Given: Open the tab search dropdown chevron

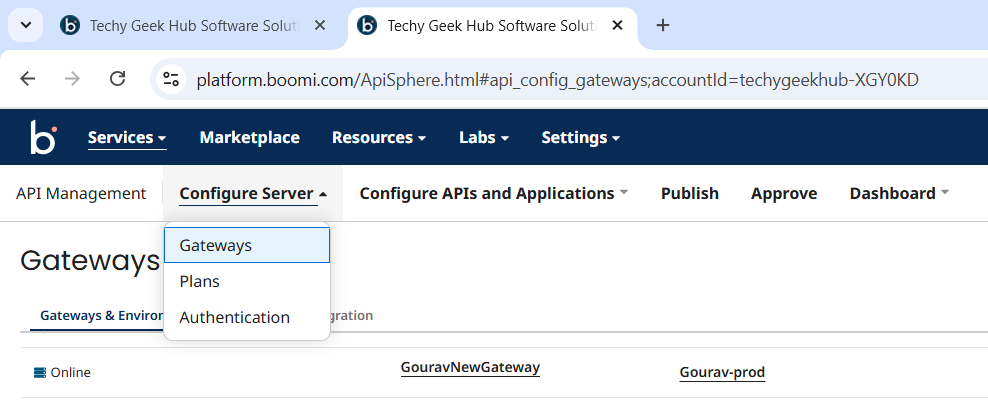Looking at the screenshot, I should pyautogui.click(x=25, y=26).
